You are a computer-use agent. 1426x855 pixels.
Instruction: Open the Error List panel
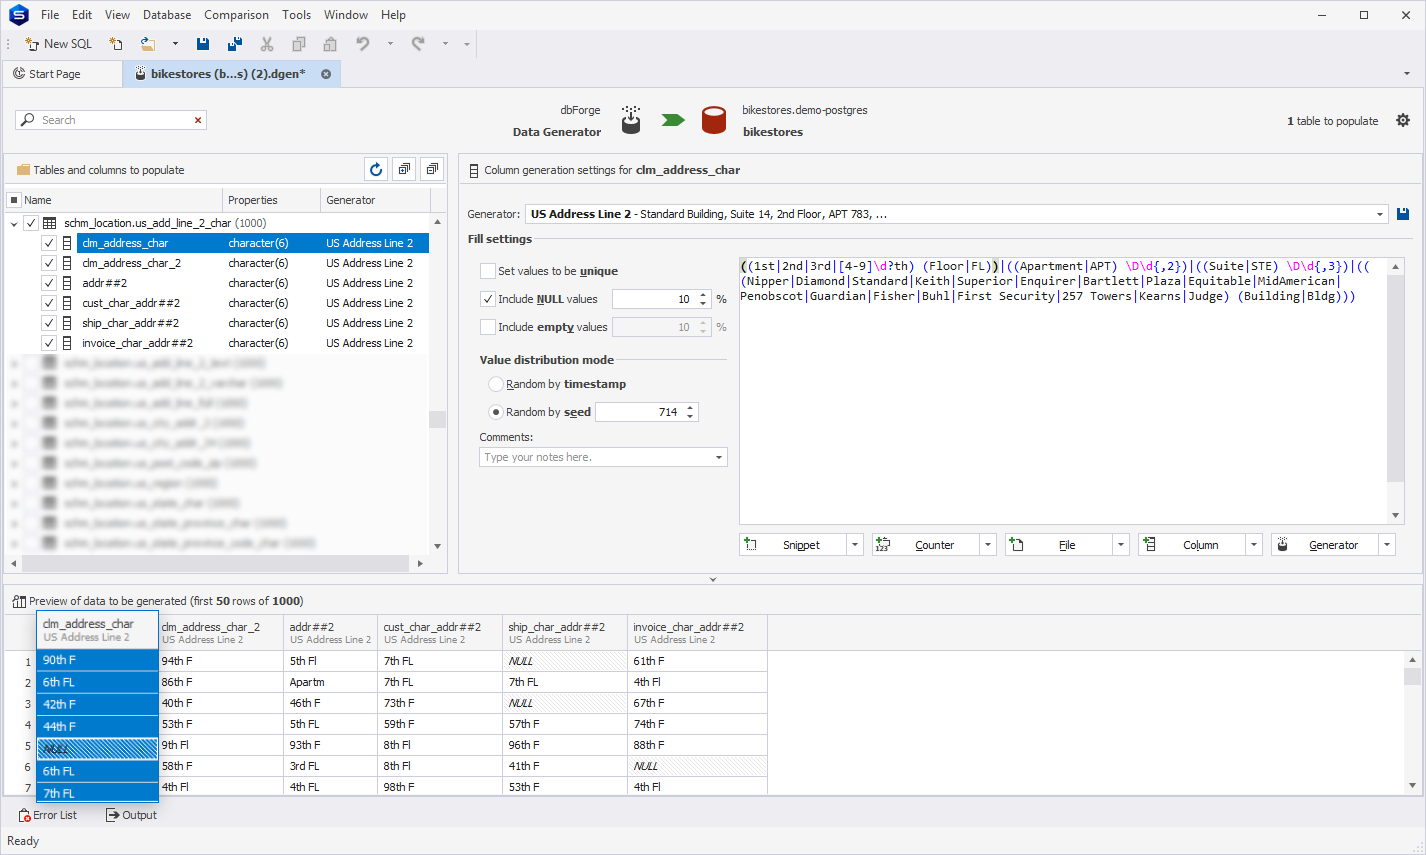tap(47, 815)
